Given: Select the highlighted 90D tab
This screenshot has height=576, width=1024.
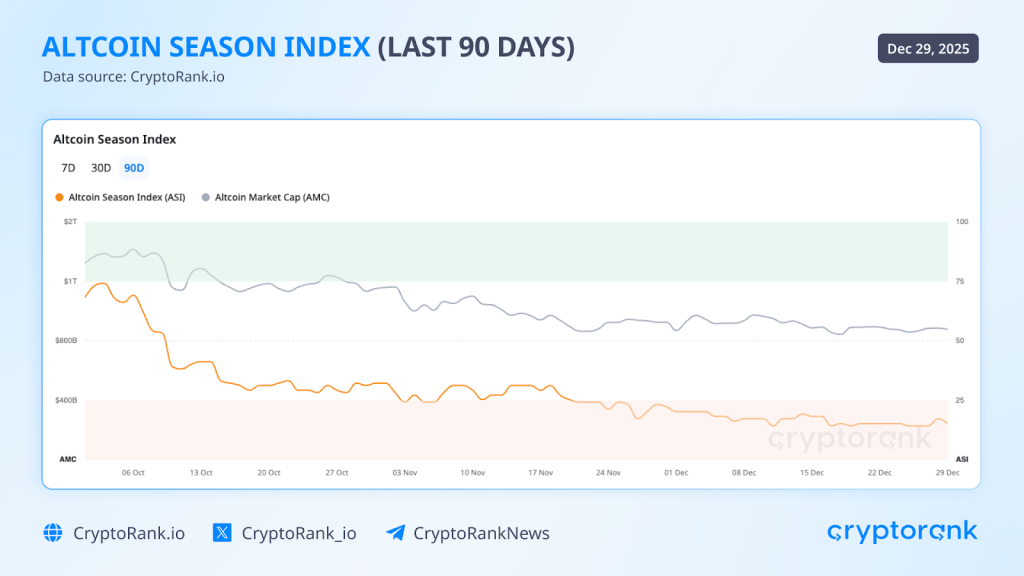Looking at the screenshot, I should [x=133, y=168].
